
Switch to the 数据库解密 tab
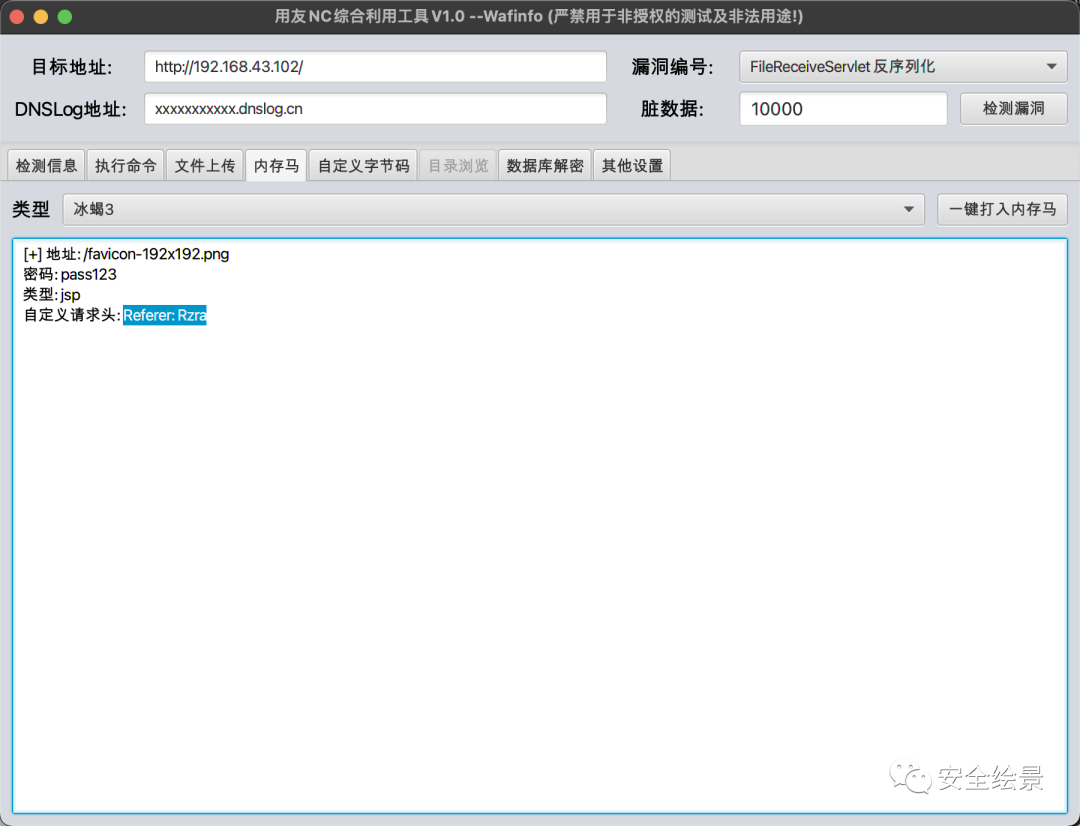(x=545, y=166)
